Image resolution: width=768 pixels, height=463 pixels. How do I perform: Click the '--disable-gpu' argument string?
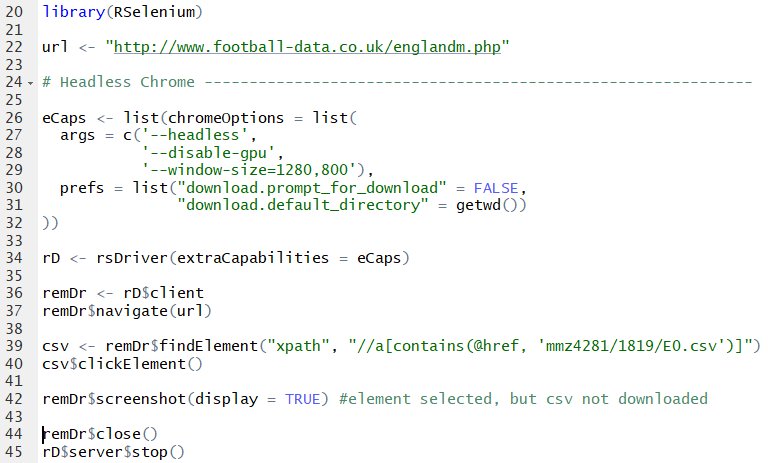click(x=208, y=153)
